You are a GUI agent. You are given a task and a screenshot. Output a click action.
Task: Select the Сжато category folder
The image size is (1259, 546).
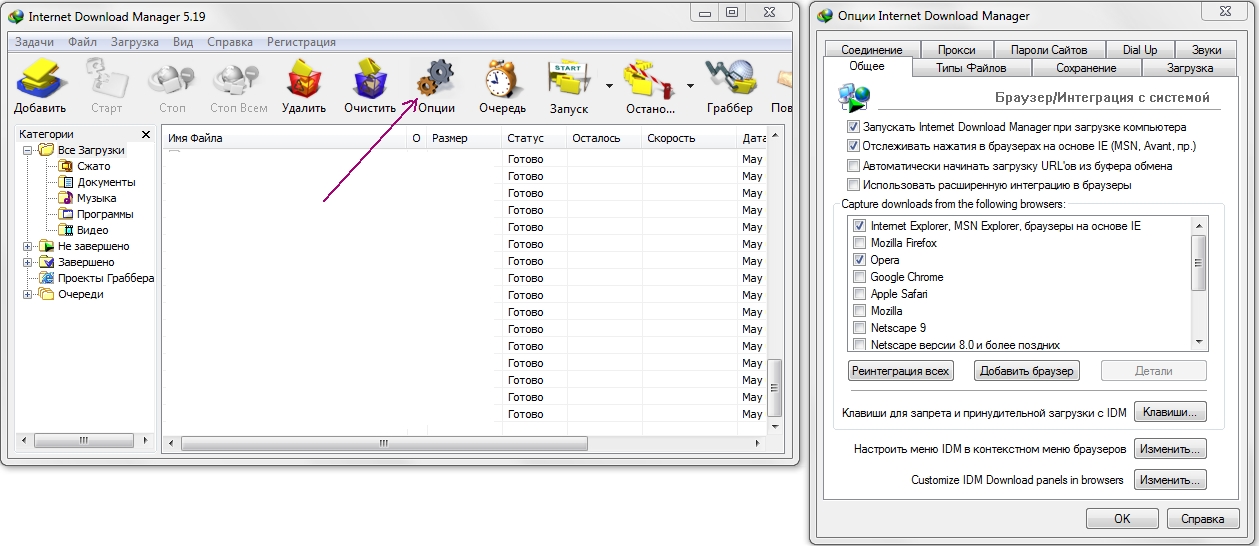(x=85, y=166)
